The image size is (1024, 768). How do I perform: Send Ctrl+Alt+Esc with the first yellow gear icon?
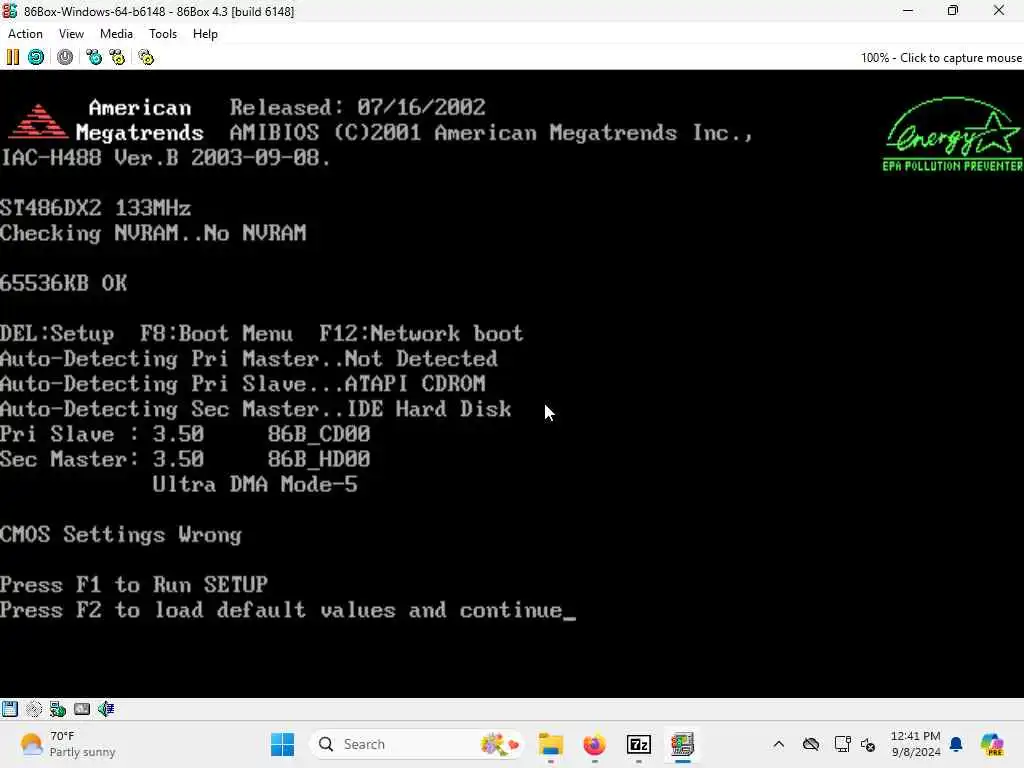(x=117, y=57)
